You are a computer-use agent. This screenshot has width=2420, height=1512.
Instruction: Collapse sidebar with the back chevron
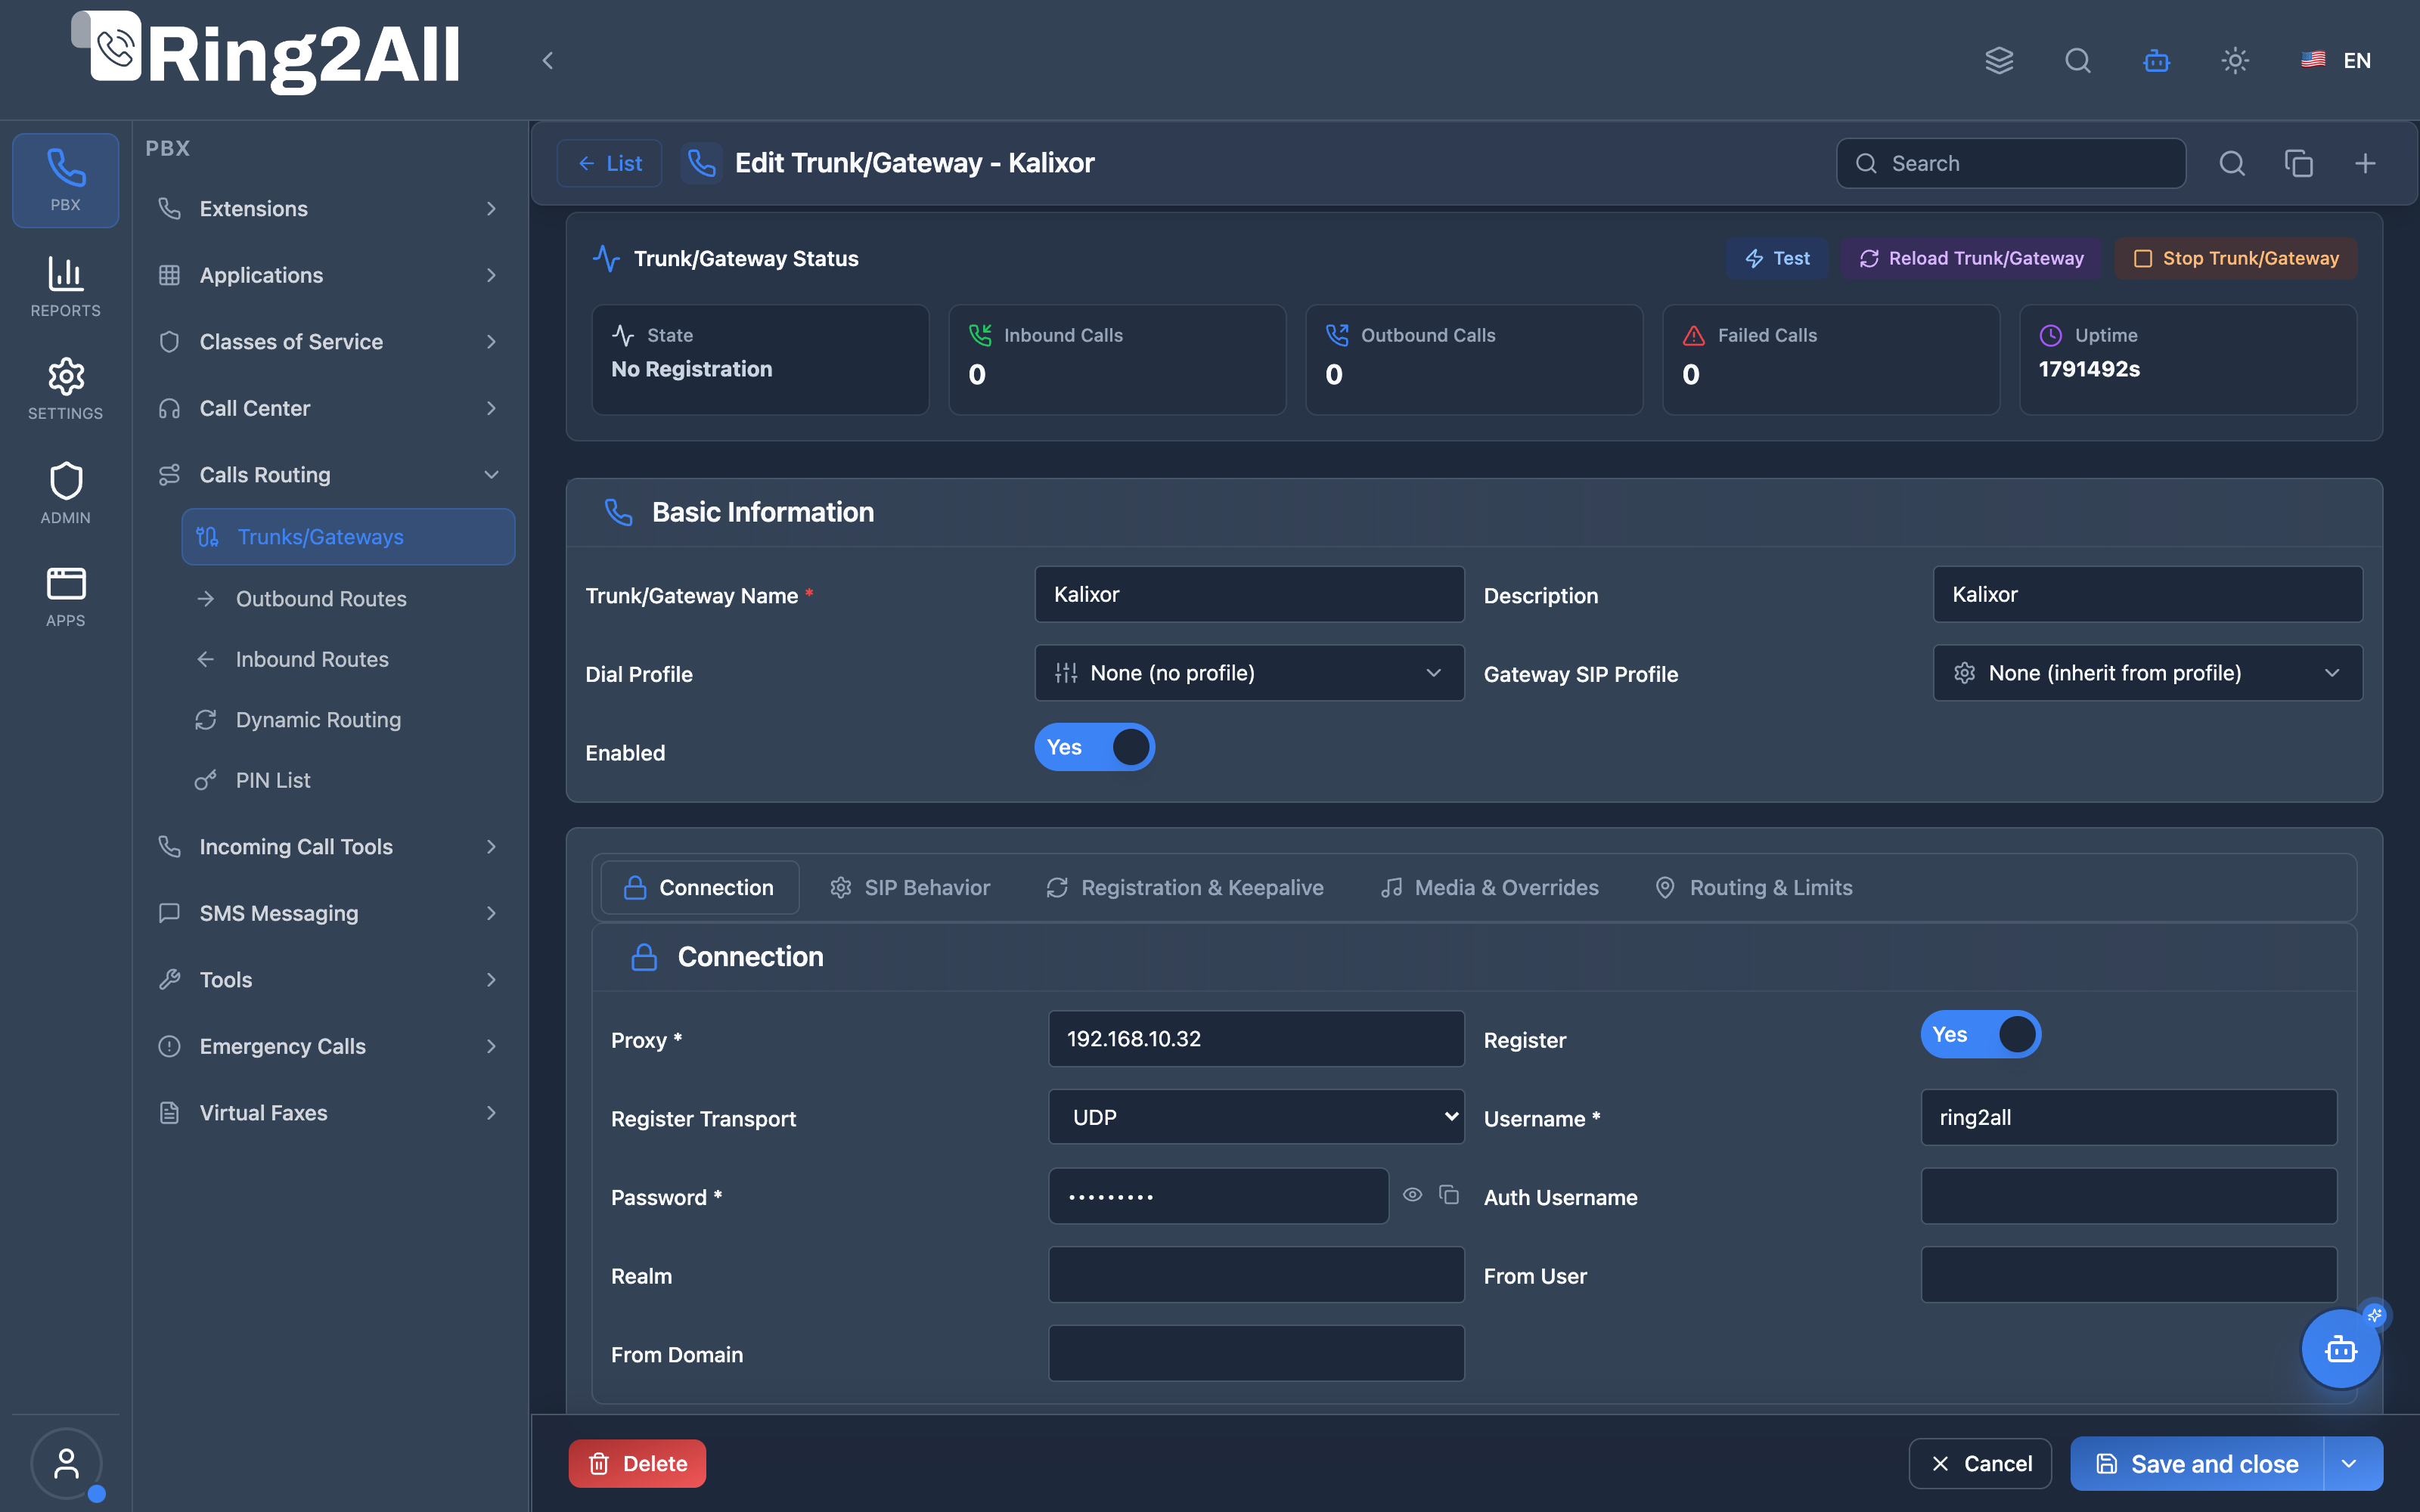[548, 60]
